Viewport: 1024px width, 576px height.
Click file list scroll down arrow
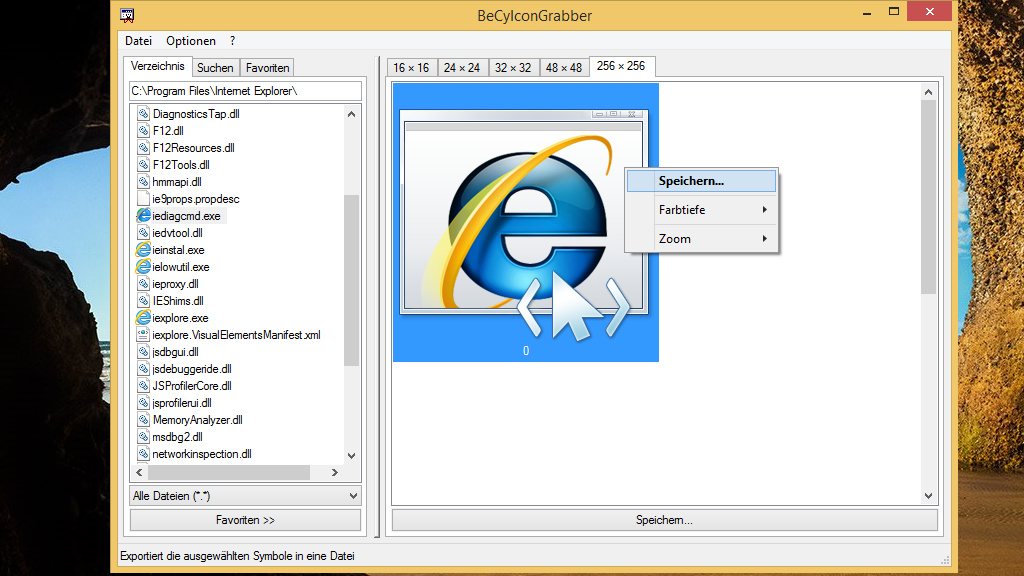(x=351, y=455)
